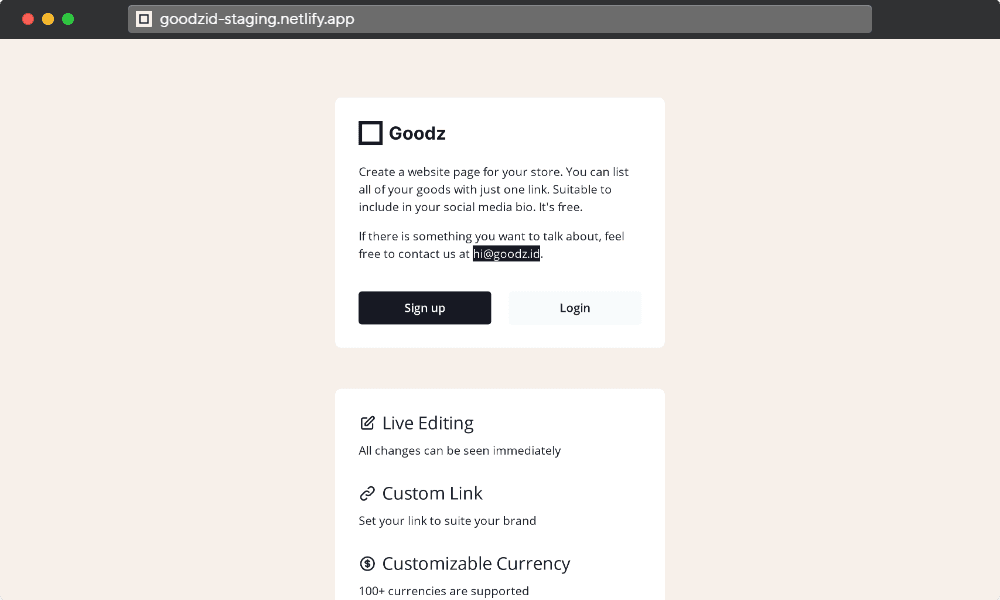
Task: Maximize the window with green button
Action: point(68,19)
